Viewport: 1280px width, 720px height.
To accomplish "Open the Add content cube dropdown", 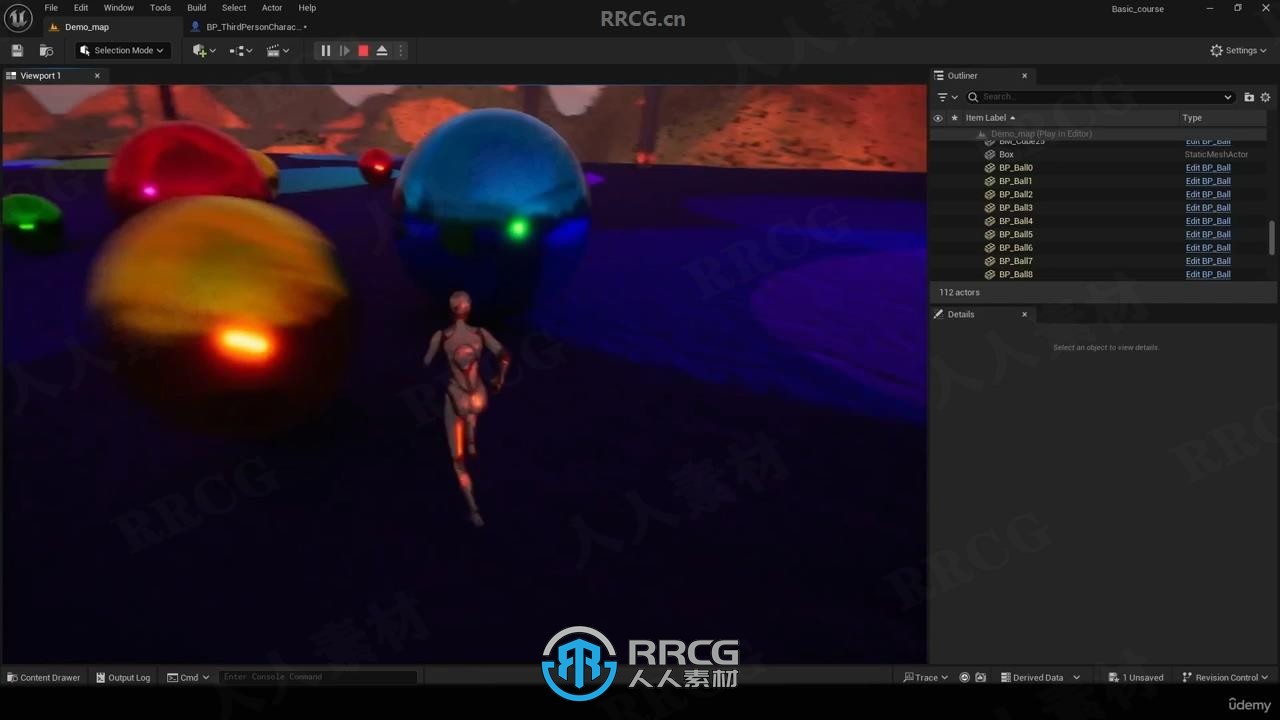I will tap(204, 50).
